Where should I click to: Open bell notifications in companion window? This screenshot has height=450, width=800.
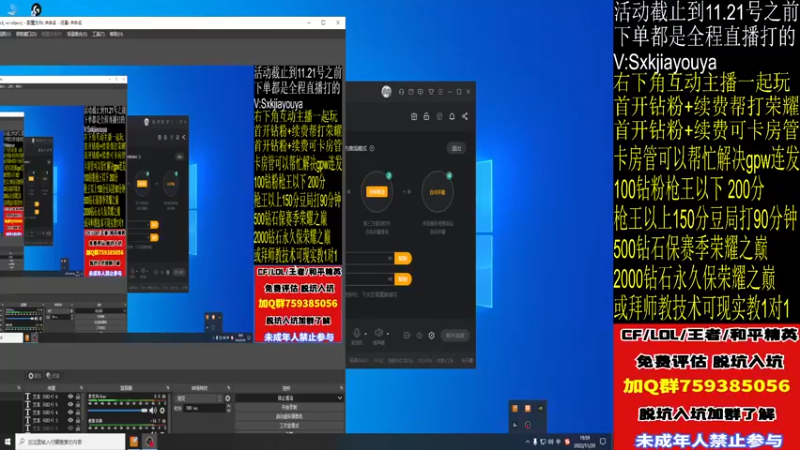point(452,116)
